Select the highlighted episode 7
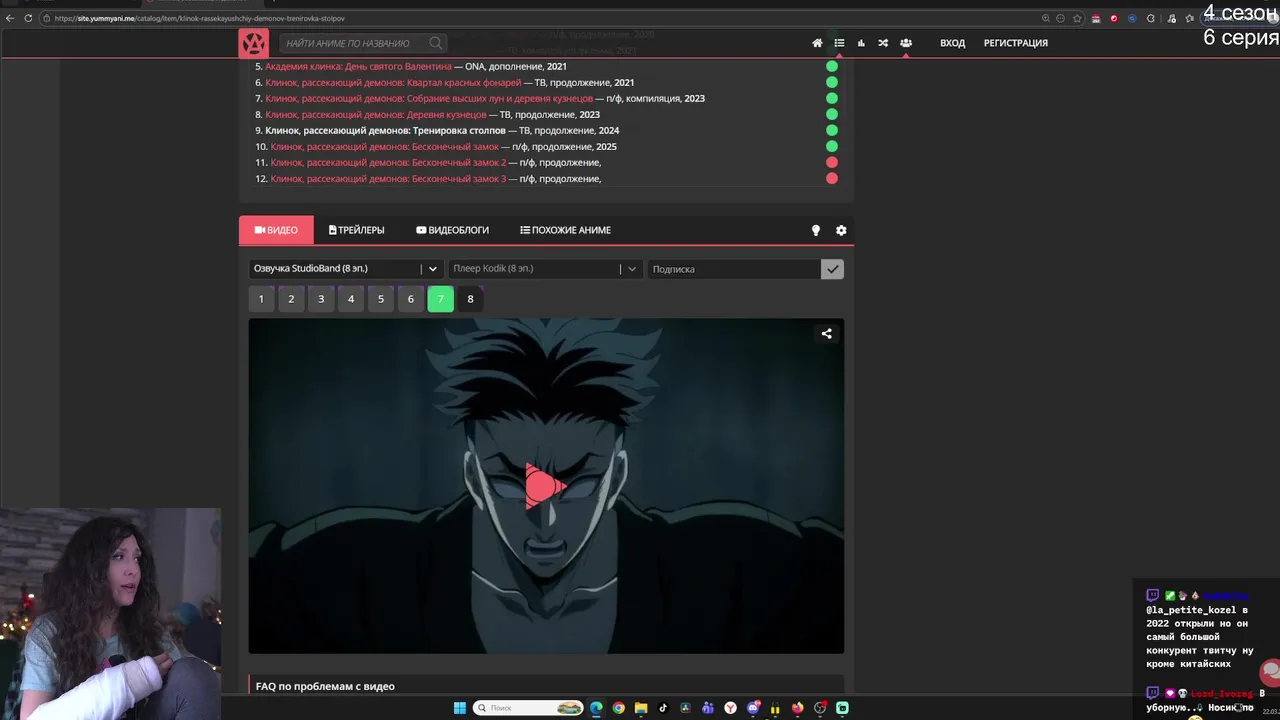The image size is (1280, 720). (x=441, y=299)
